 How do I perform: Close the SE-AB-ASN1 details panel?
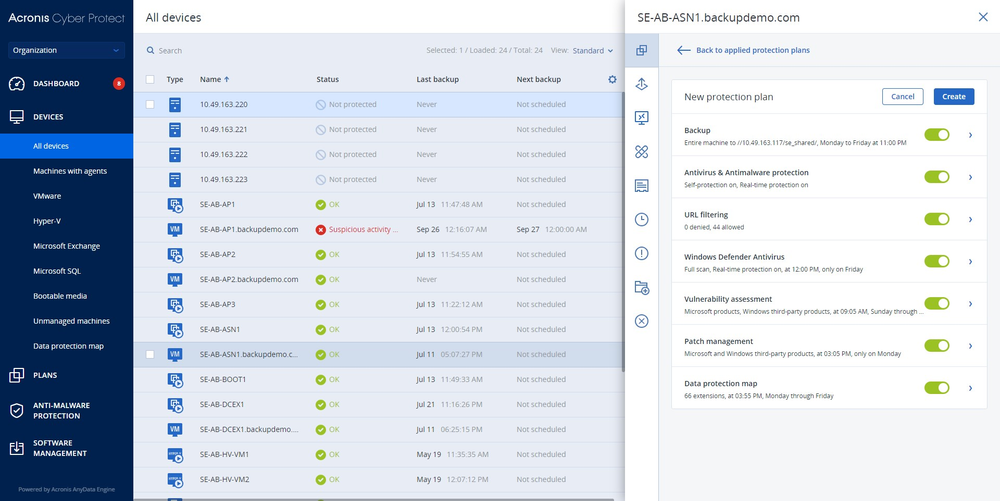(983, 17)
